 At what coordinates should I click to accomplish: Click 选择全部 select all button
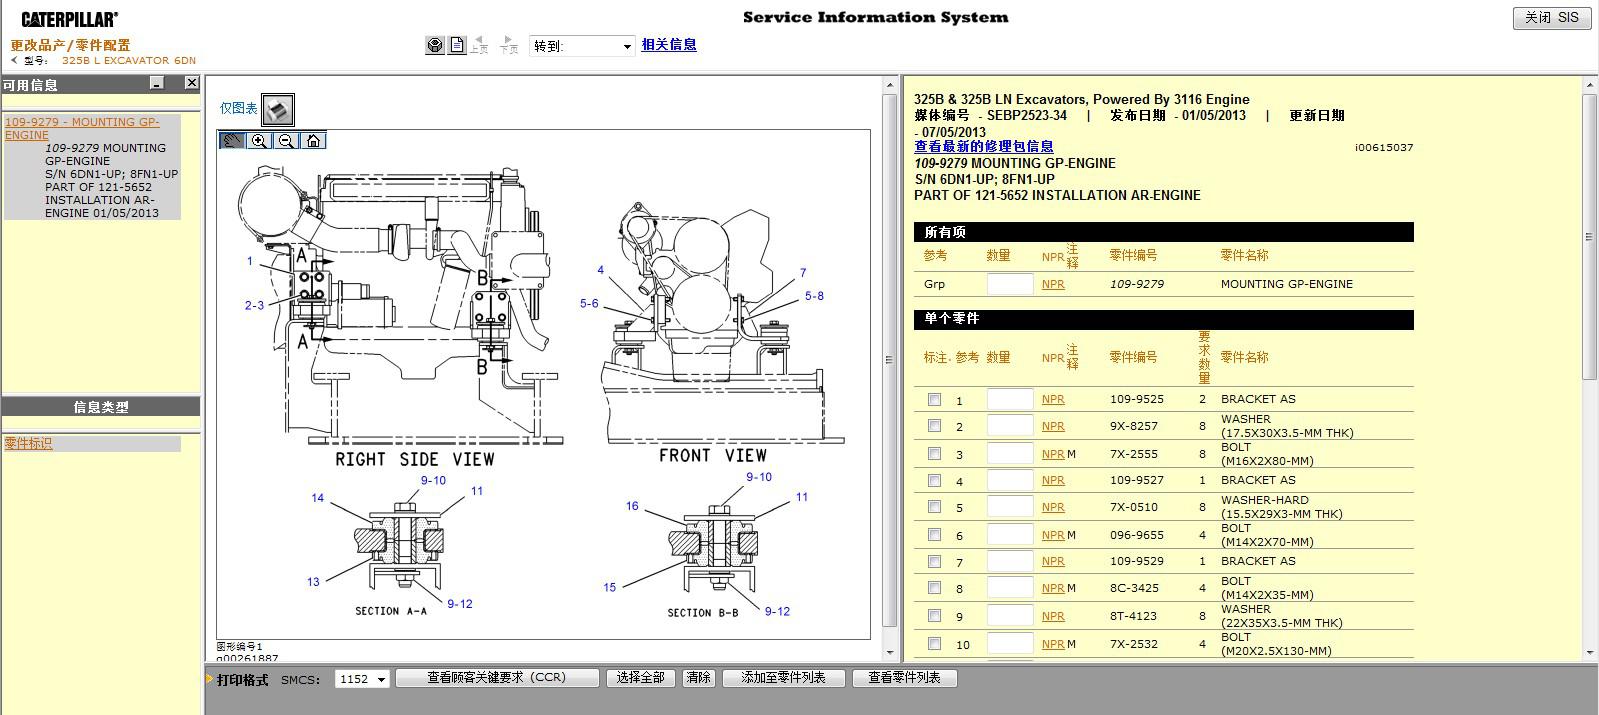pos(641,678)
